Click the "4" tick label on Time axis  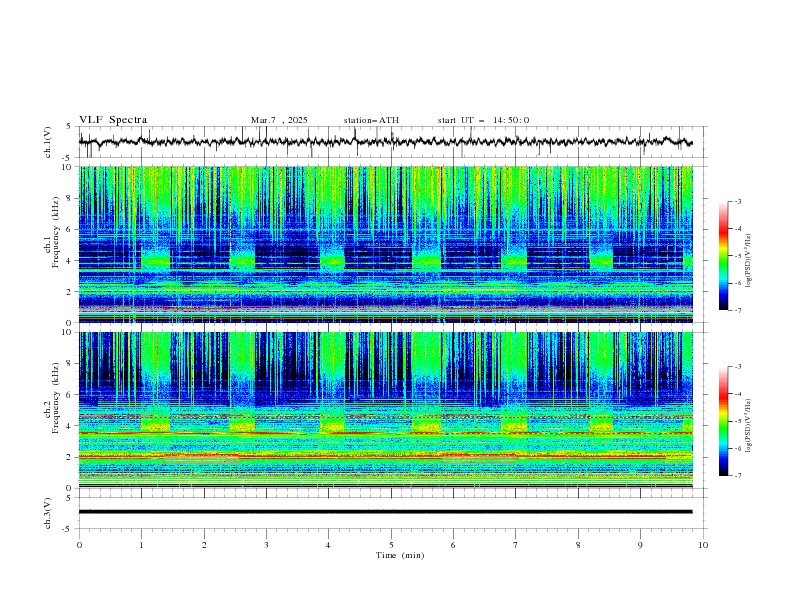pyautogui.click(x=328, y=545)
